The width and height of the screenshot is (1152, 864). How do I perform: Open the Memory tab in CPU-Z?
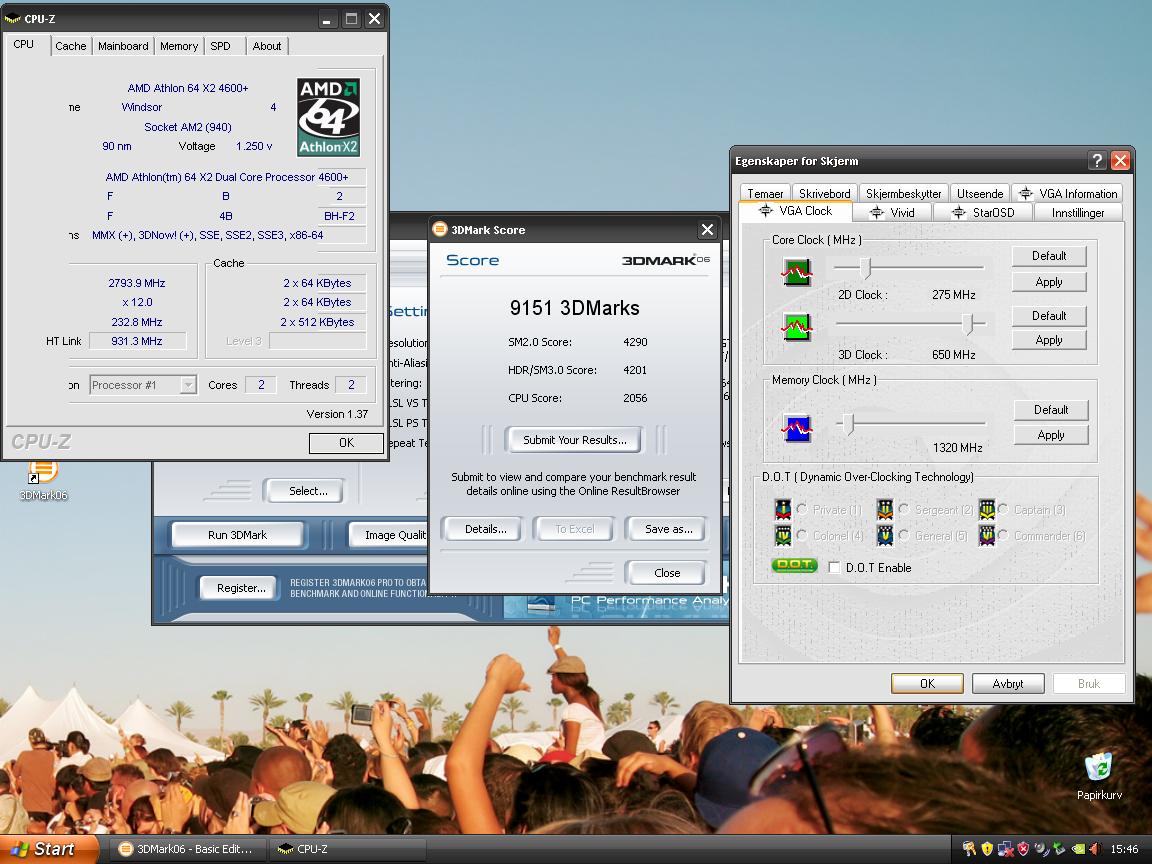point(179,46)
